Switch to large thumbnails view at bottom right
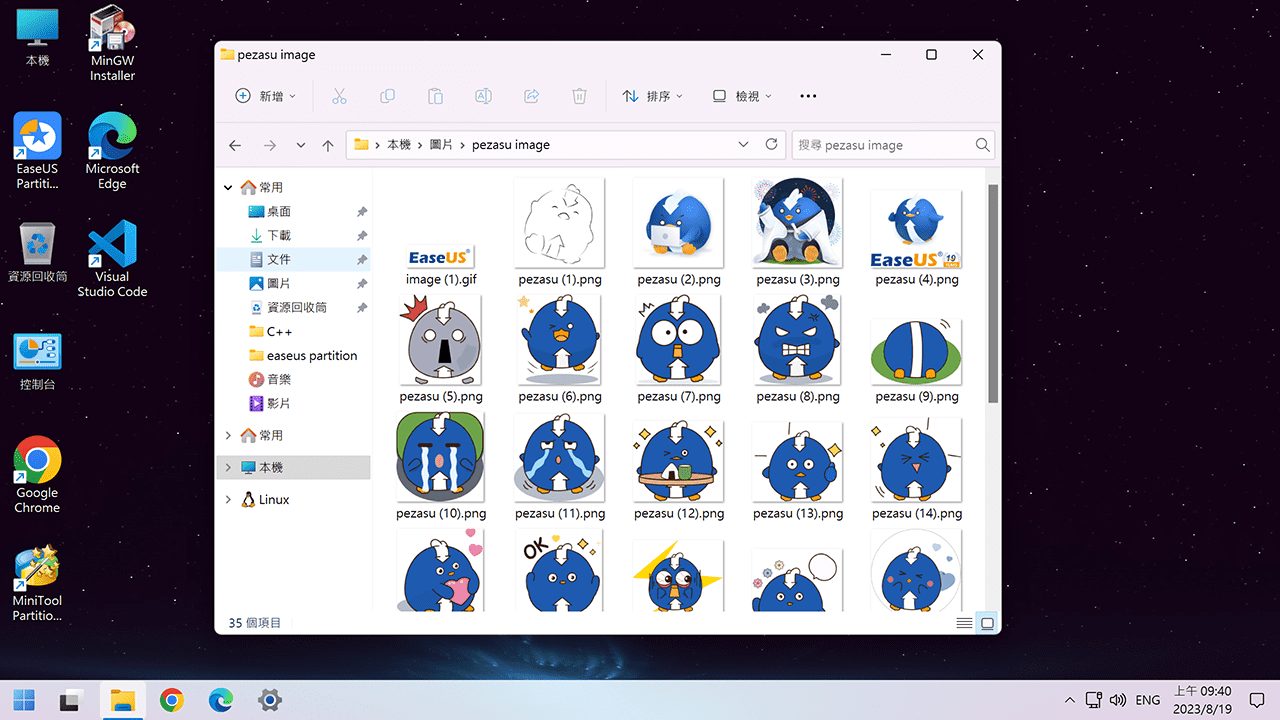Screen dimensions: 1280x720 (987, 622)
